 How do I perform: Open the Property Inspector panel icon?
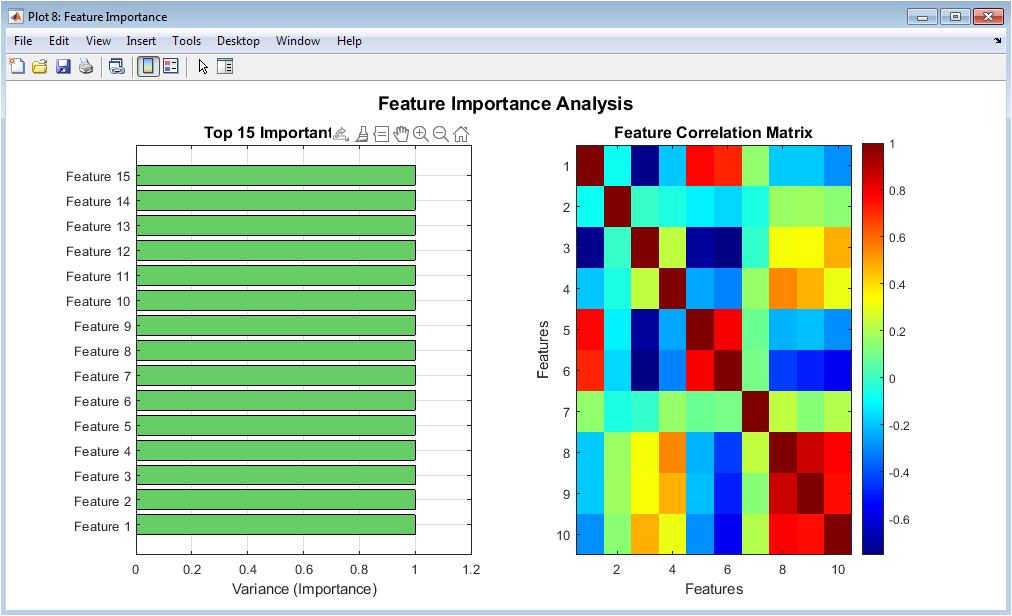click(225, 67)
